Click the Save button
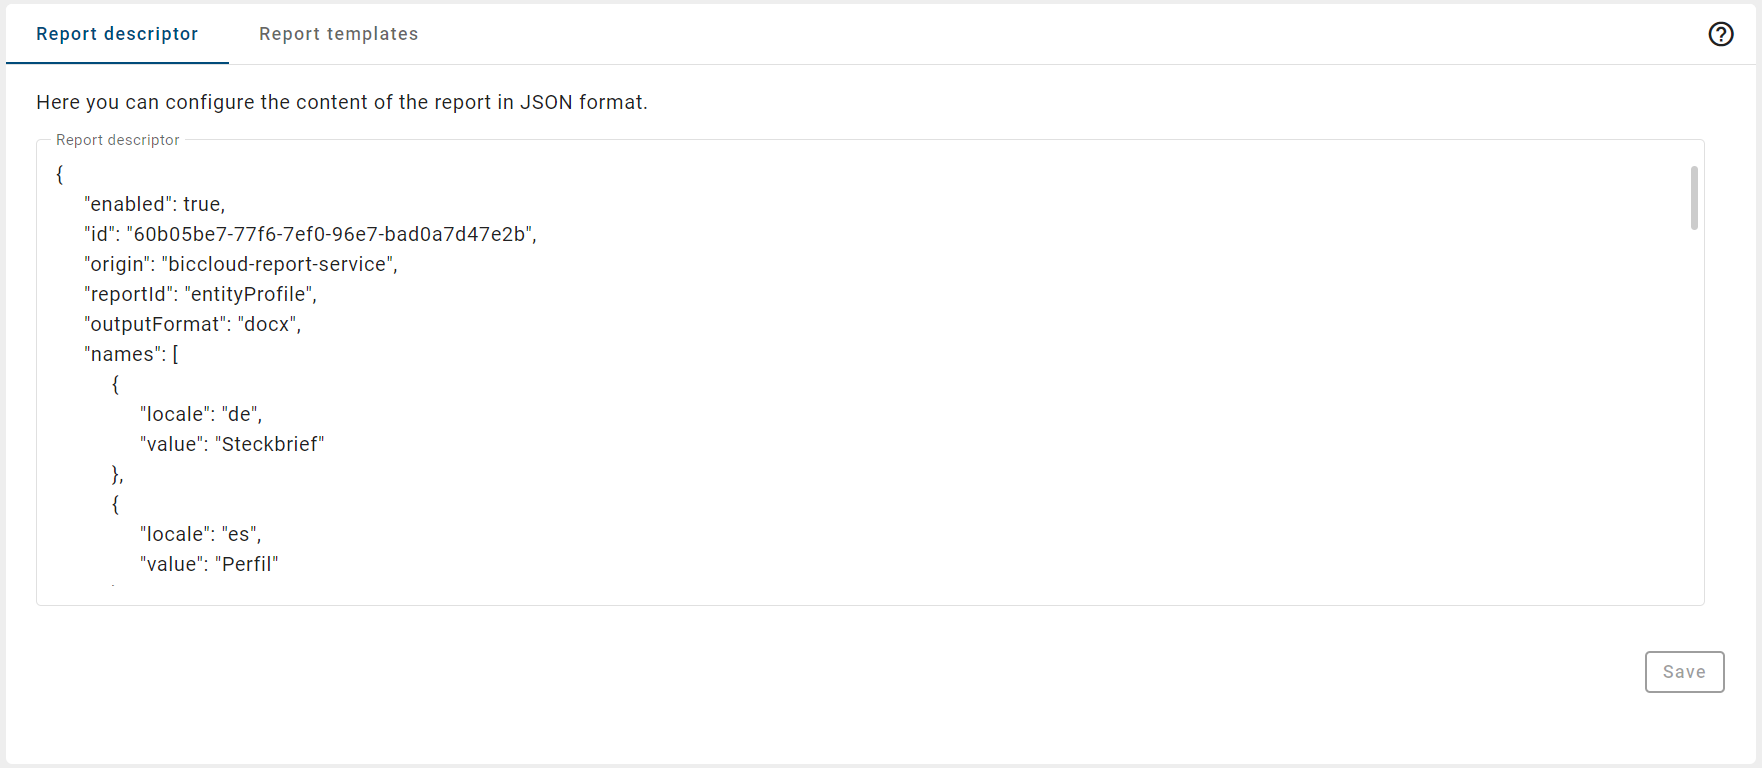The height and width of the screenshot is (768, 1762). [1684, 671]
